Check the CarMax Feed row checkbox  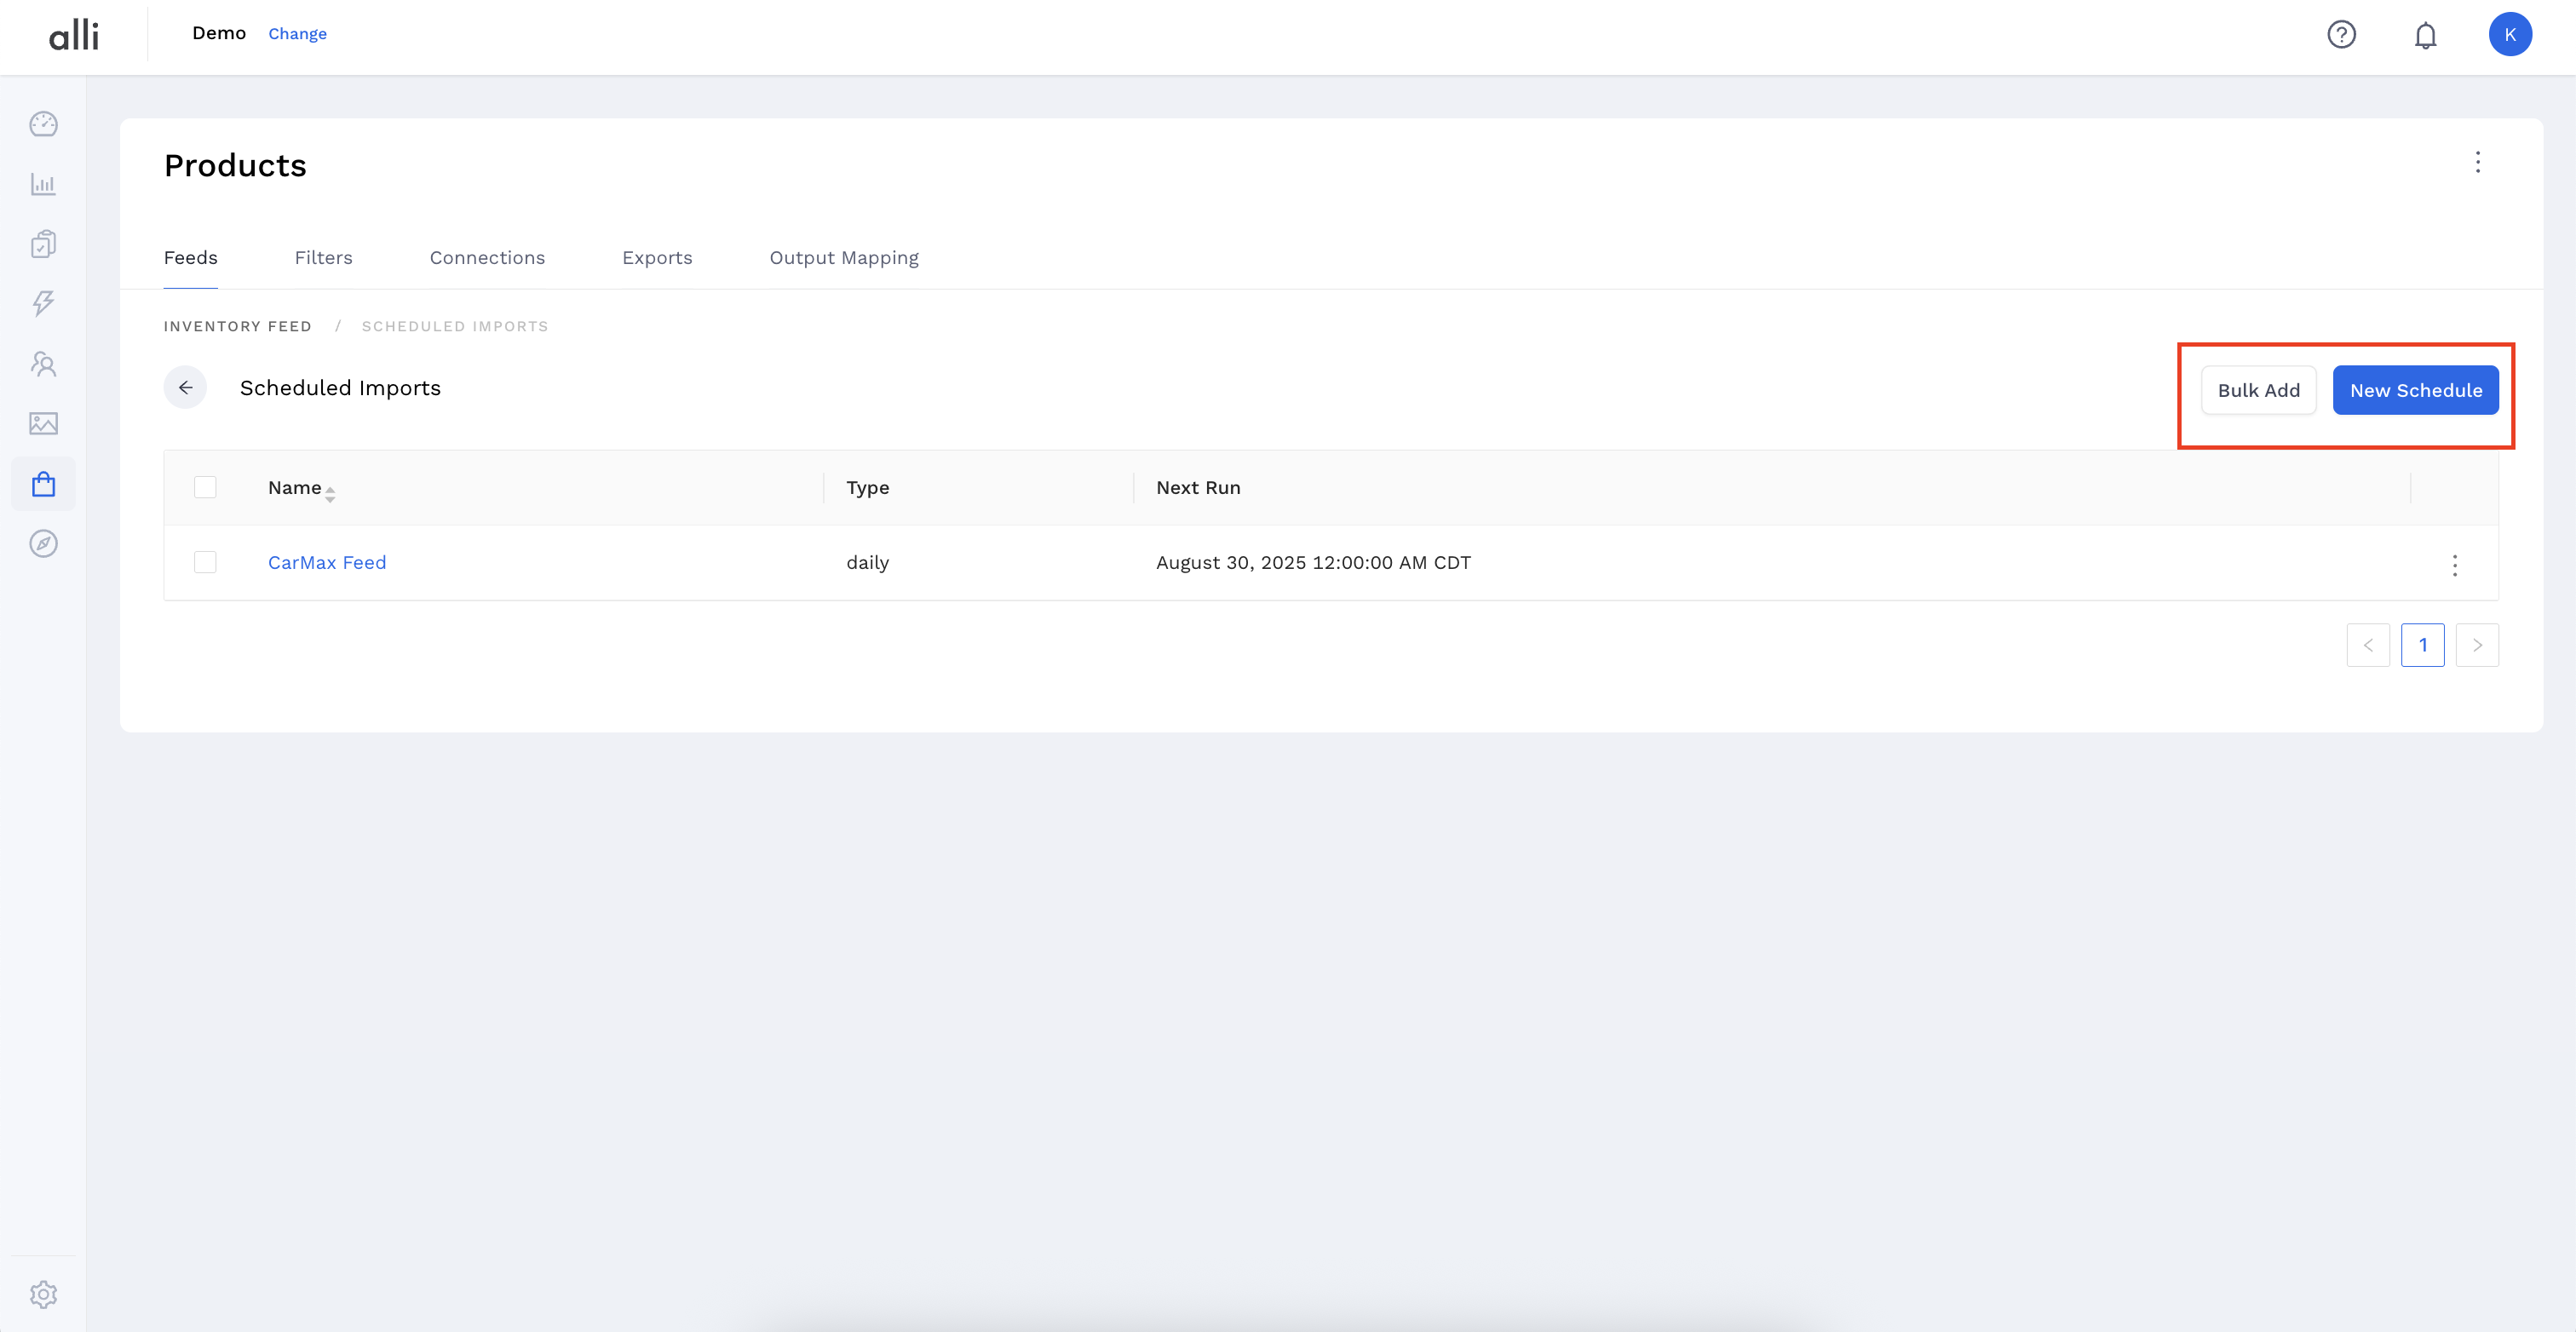[205, 562]
